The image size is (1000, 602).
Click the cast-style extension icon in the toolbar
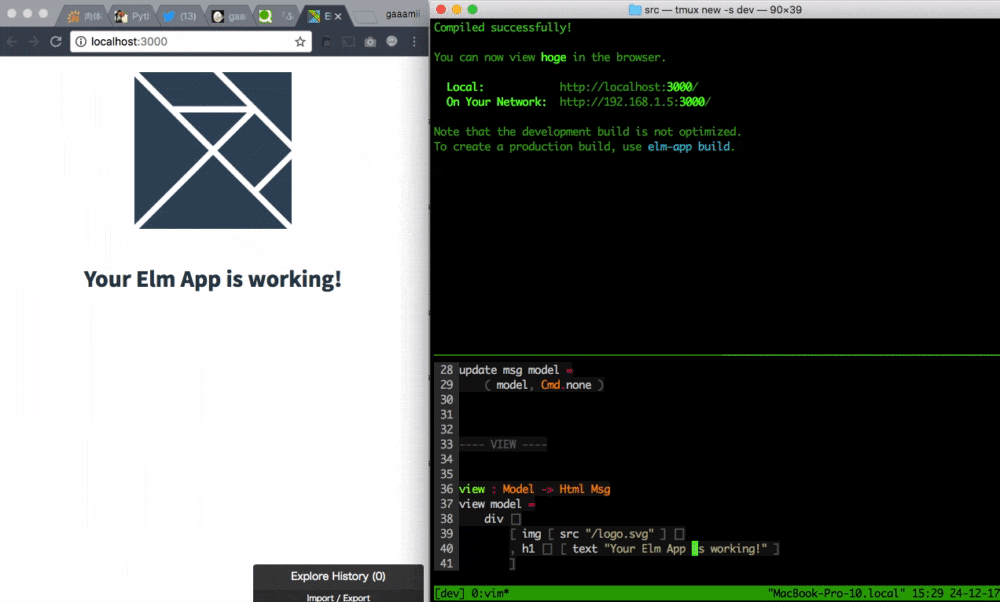[x=348, y=41]
